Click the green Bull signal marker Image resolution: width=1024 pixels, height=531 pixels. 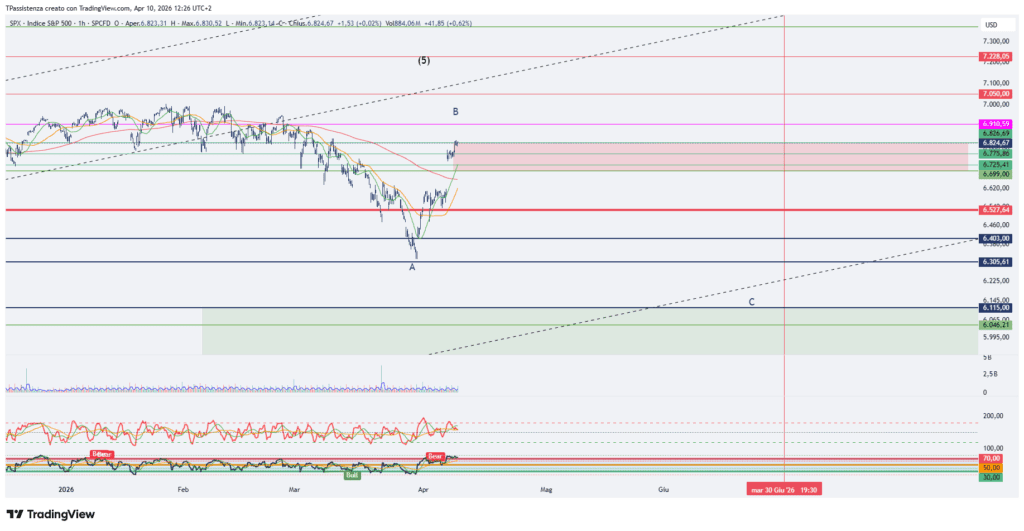point(353,474)
